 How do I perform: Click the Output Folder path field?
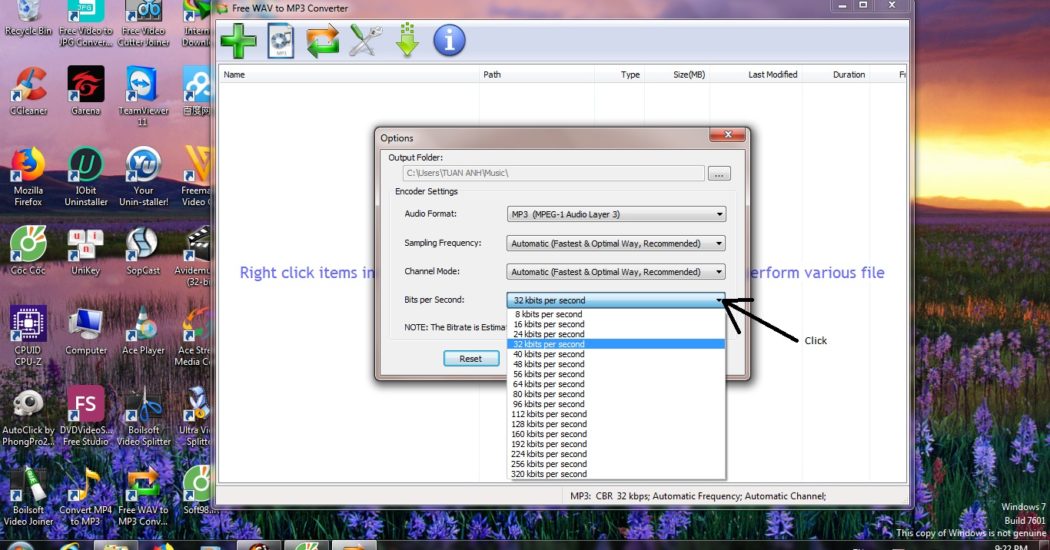[x=553, y=174]
